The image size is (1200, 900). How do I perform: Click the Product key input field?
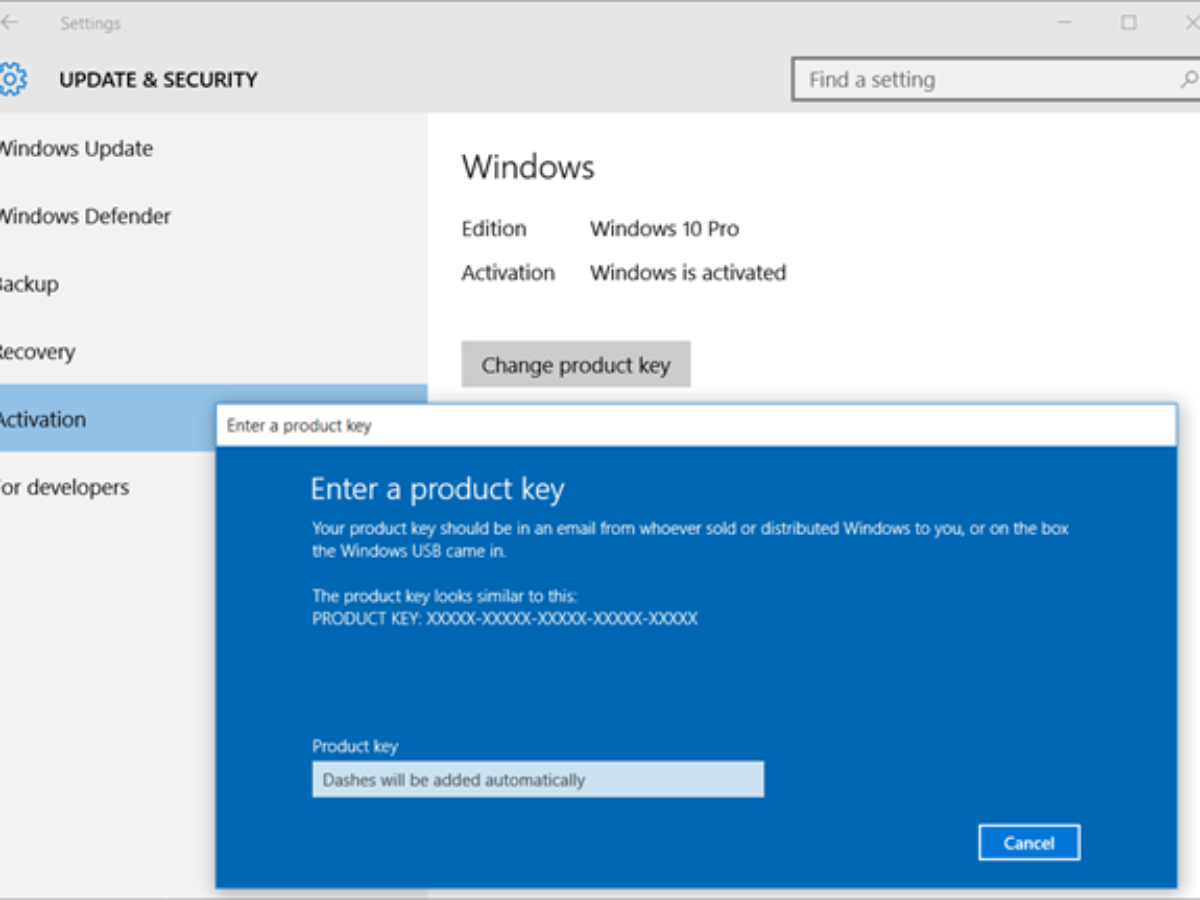pos(538,779)
